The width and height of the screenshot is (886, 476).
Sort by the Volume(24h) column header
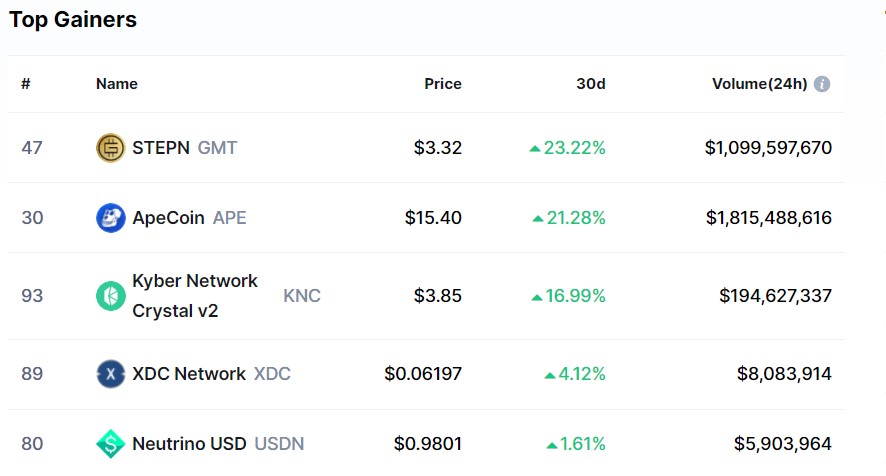click(759, 84)
